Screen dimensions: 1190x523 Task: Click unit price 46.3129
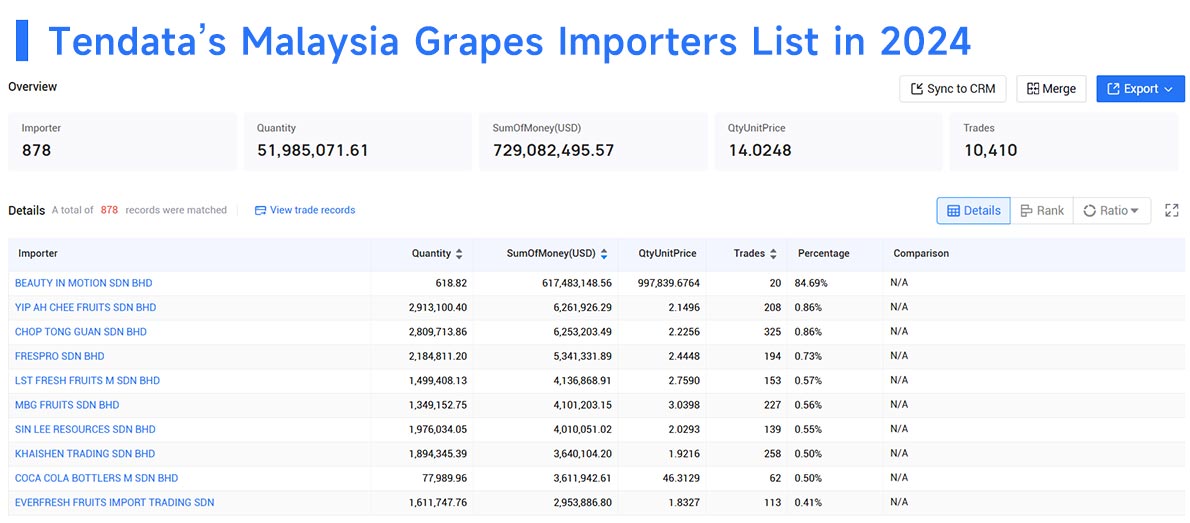682,477
